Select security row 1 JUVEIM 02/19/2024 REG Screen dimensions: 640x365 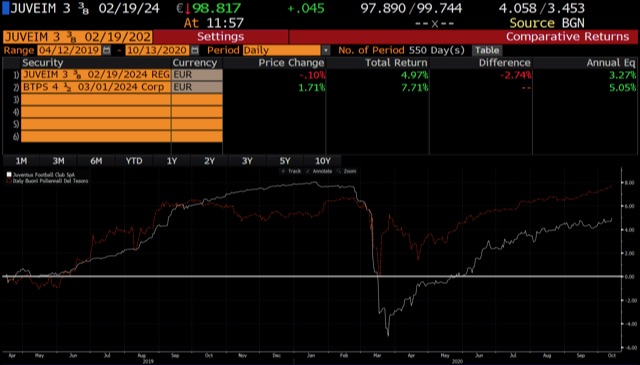click(x=96, y=75)
